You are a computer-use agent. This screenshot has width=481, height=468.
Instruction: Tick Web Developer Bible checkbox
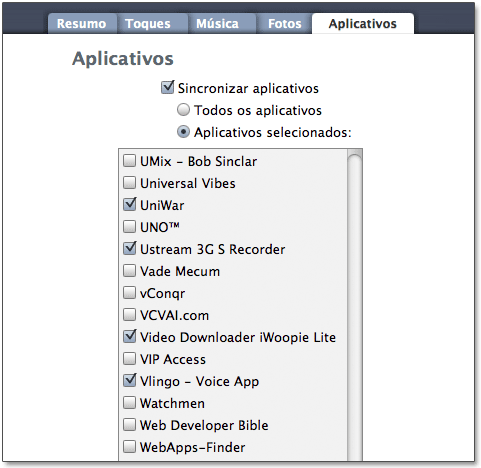tap(129, 425)
